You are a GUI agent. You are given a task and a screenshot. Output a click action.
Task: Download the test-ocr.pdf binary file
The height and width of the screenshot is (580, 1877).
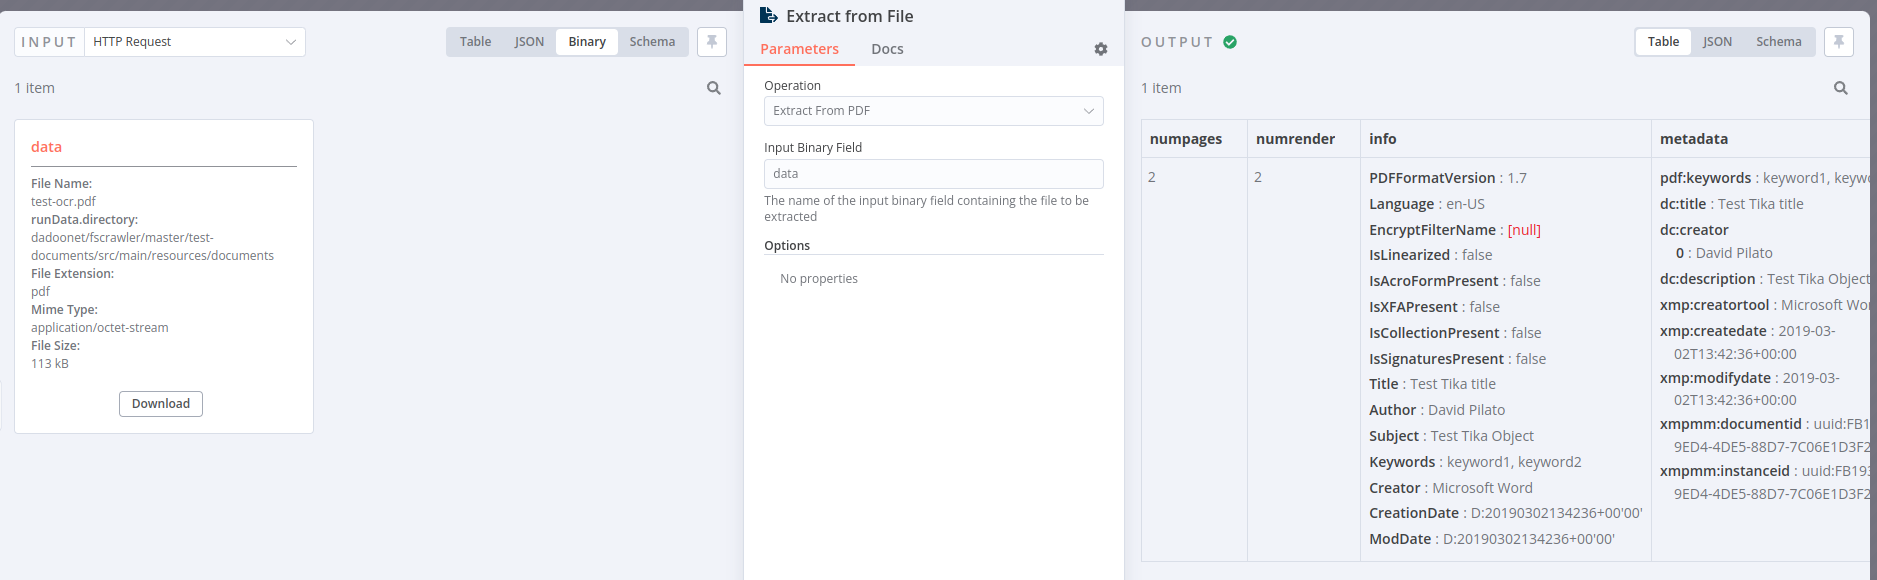pyautogui.click(x=161, y=404)
